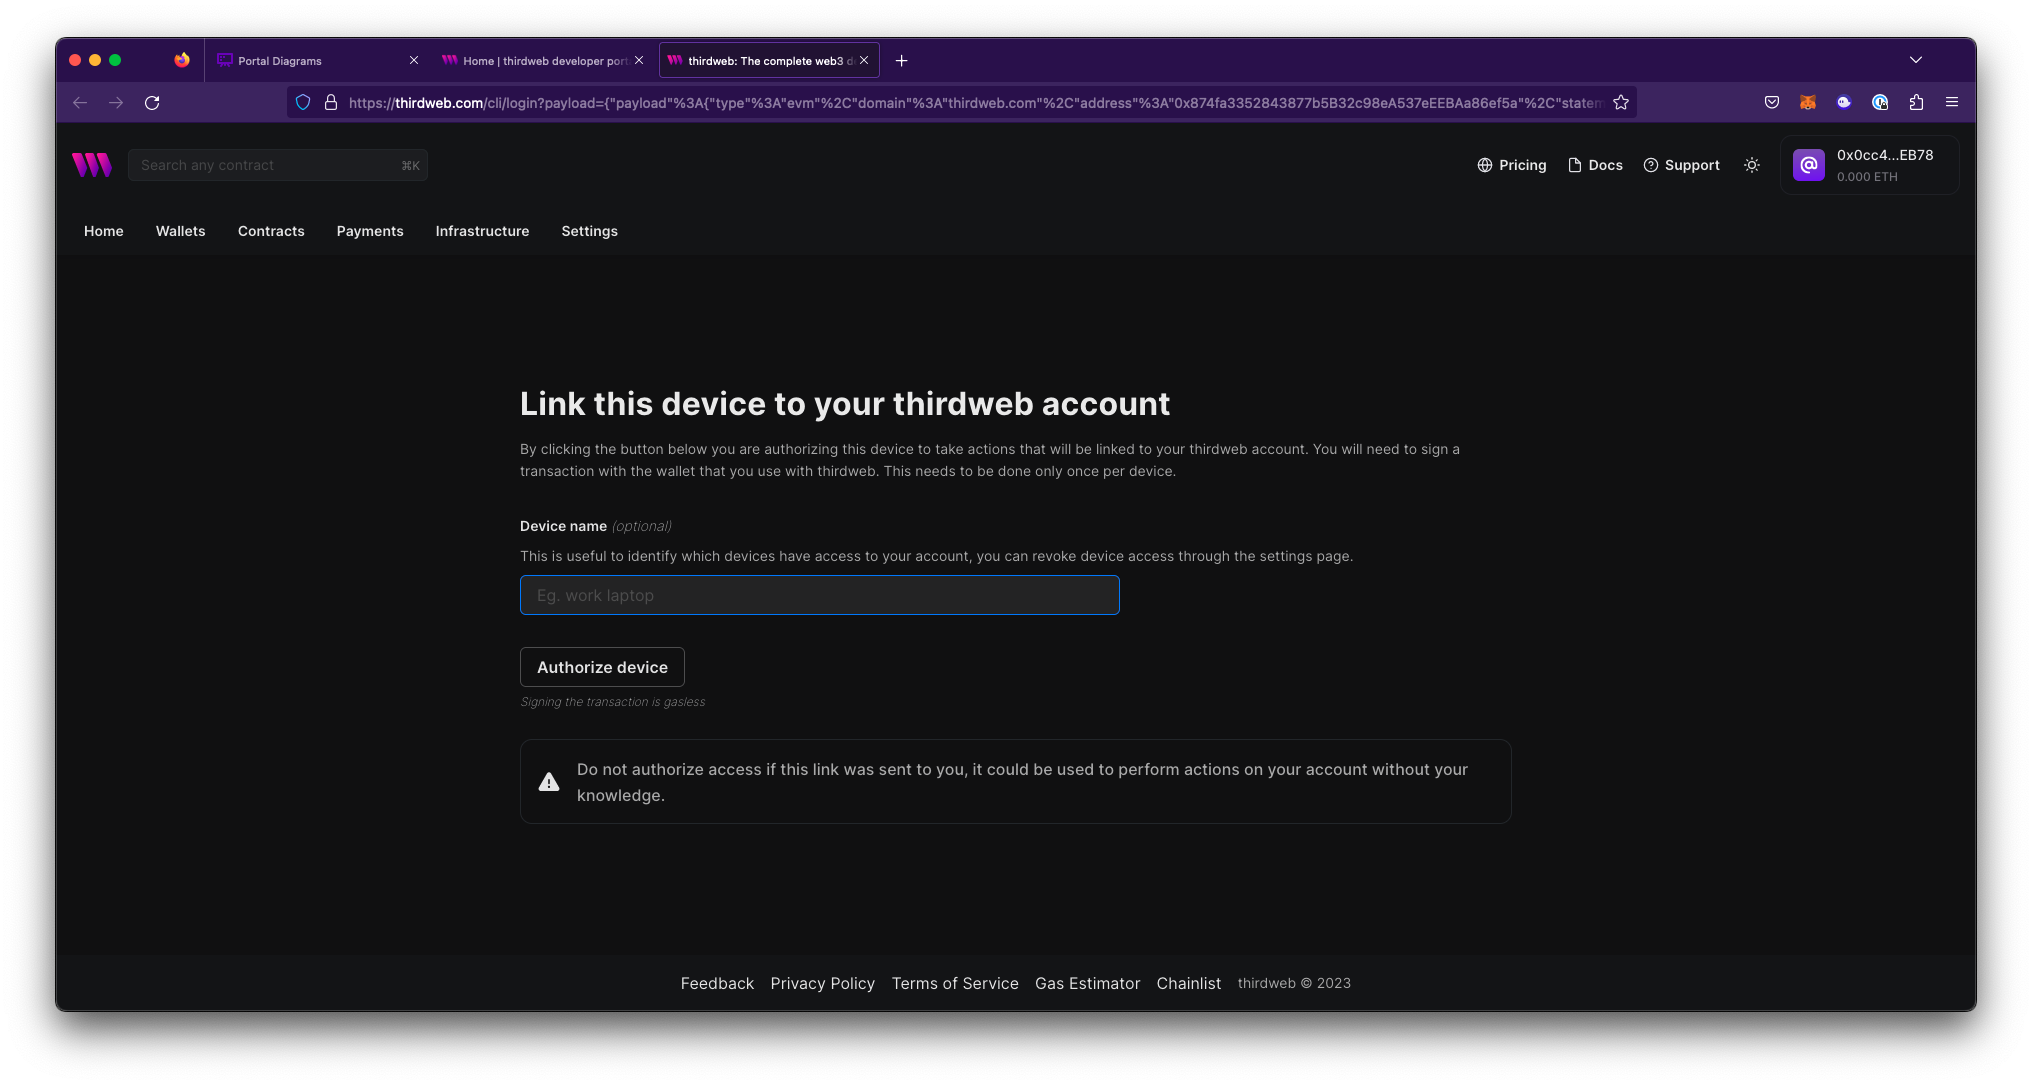The height and width of the screenshot is (1085, 2032).
Task: Reload the page using refresh icon
Action: point(152,102)
